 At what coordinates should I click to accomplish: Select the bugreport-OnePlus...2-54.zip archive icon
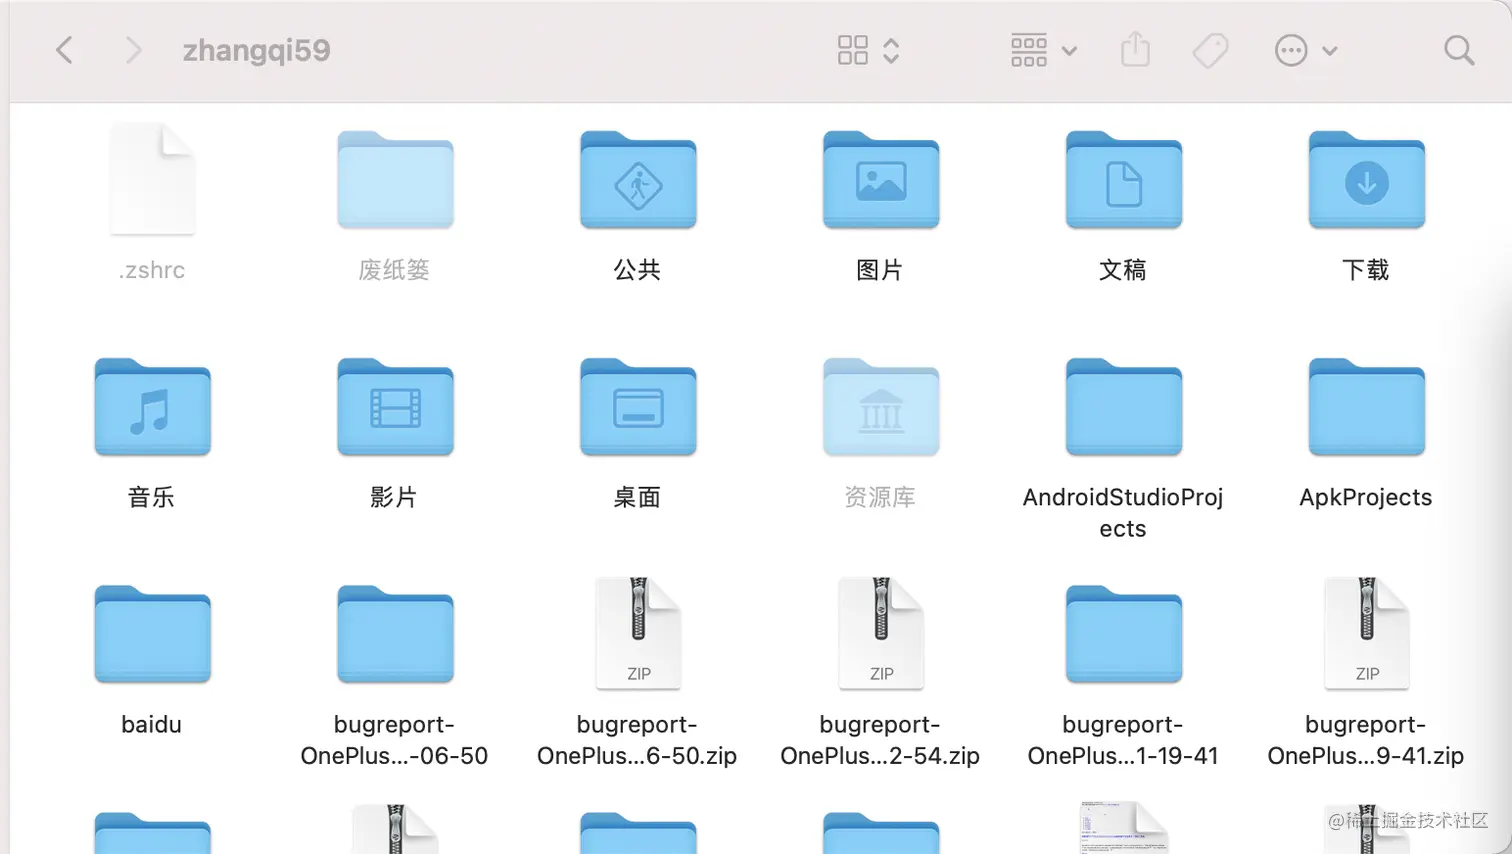[881, 633]
